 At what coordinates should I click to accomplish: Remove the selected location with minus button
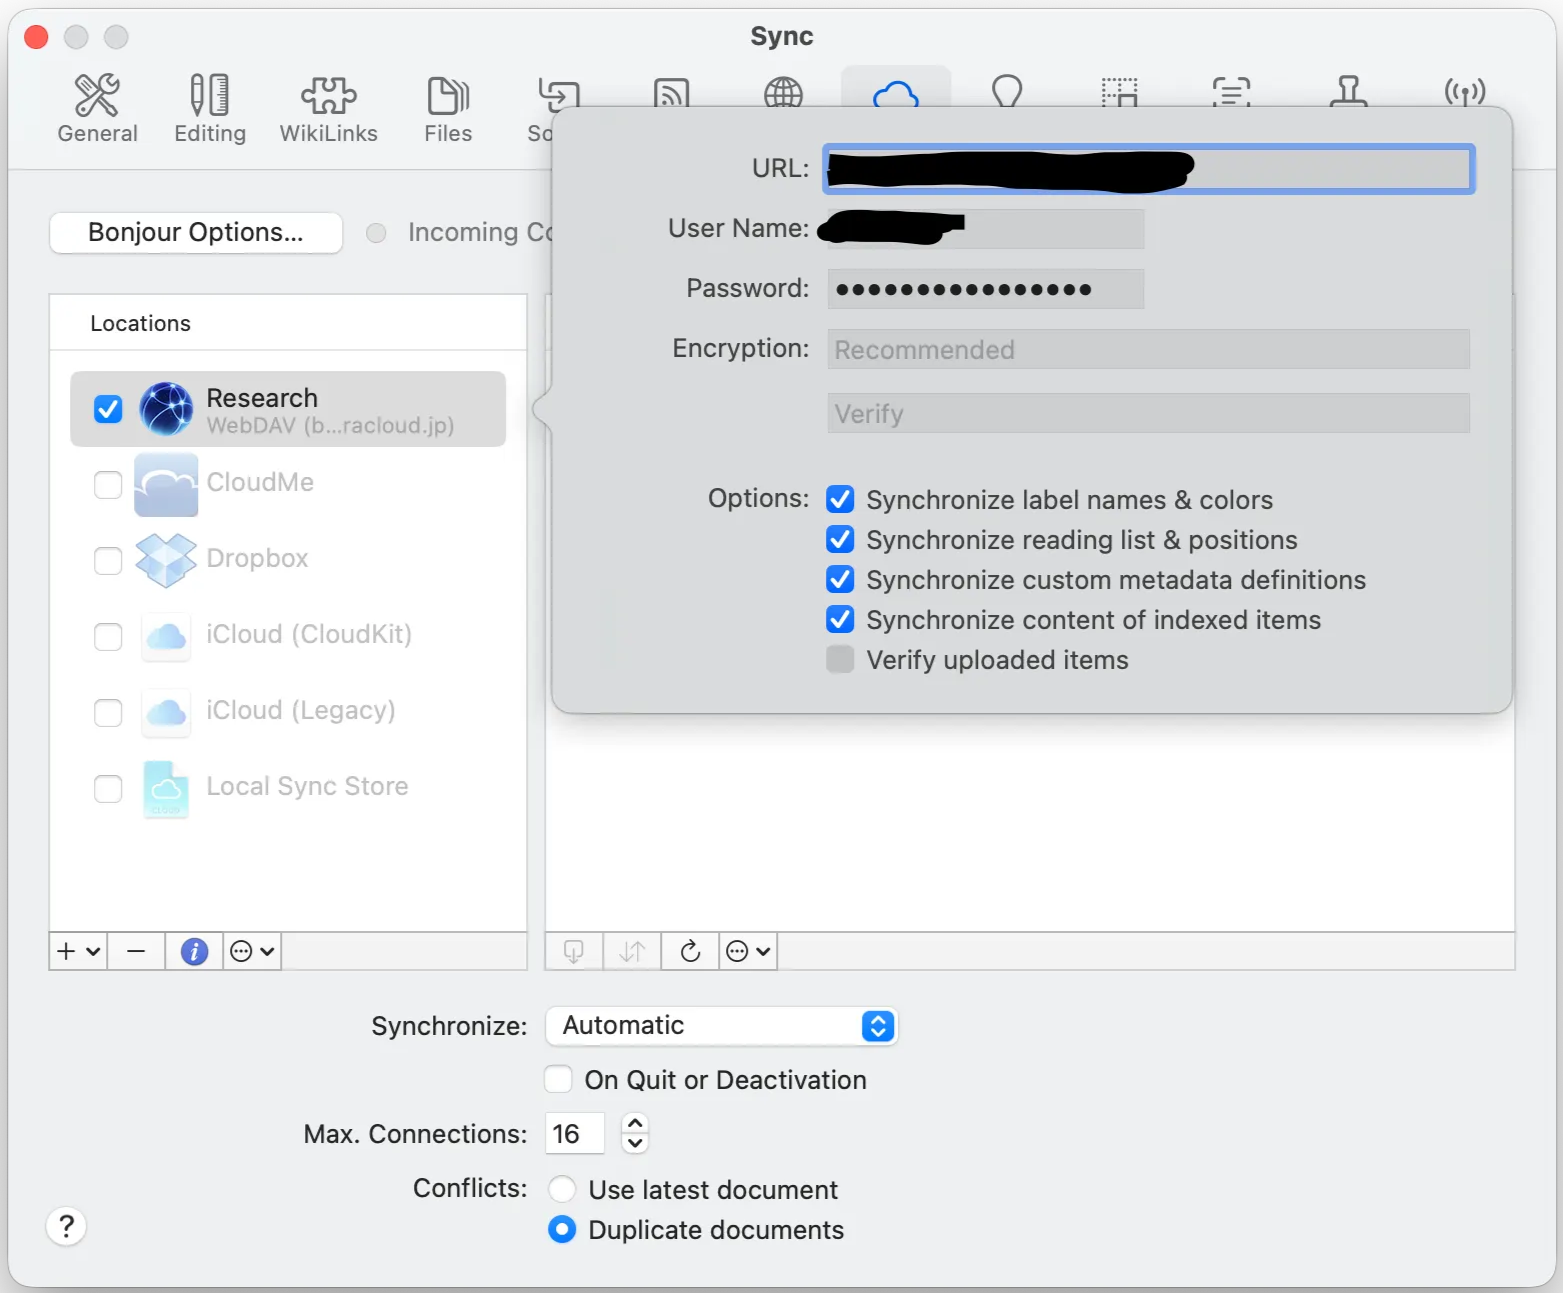(x=137, y=951)
